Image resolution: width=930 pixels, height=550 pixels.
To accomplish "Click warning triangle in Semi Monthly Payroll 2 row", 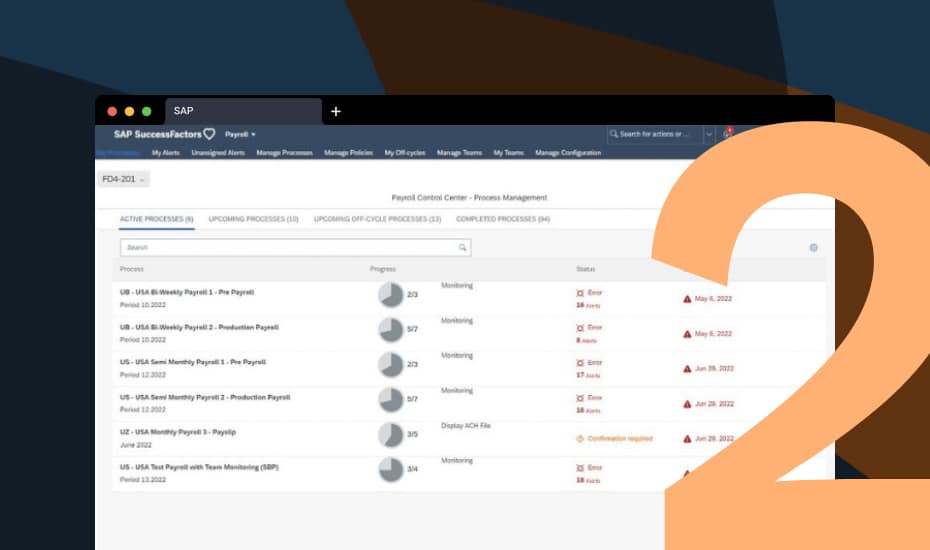I will tap(687, 404).
